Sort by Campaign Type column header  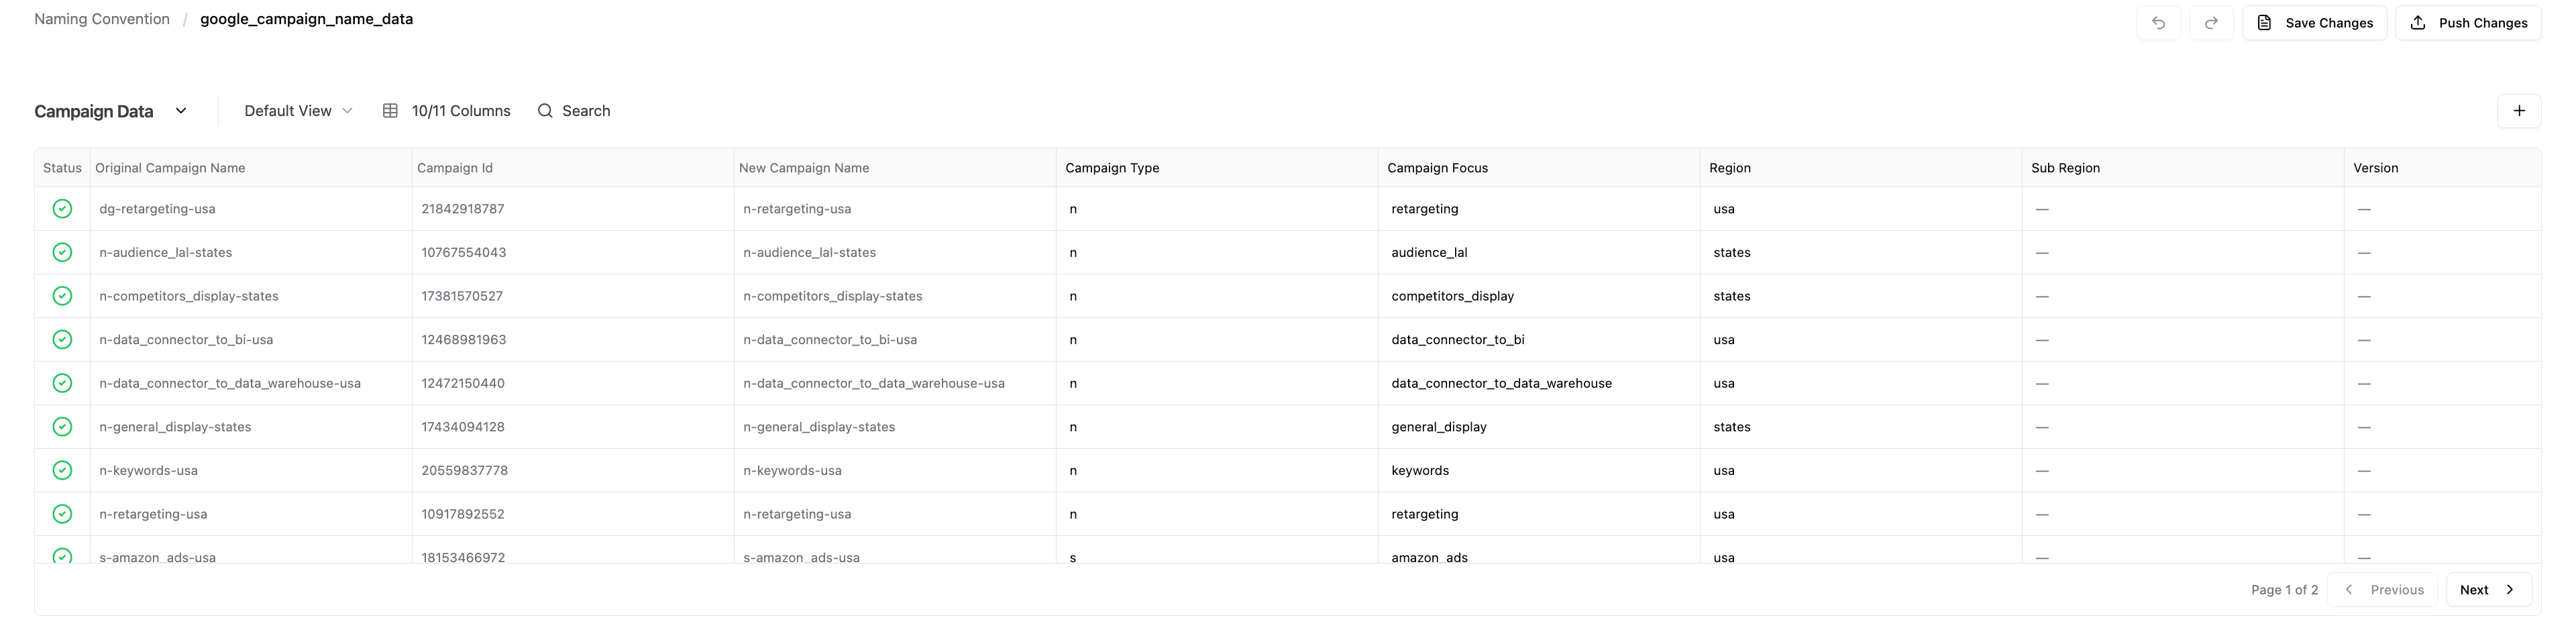coord(1112,168)
